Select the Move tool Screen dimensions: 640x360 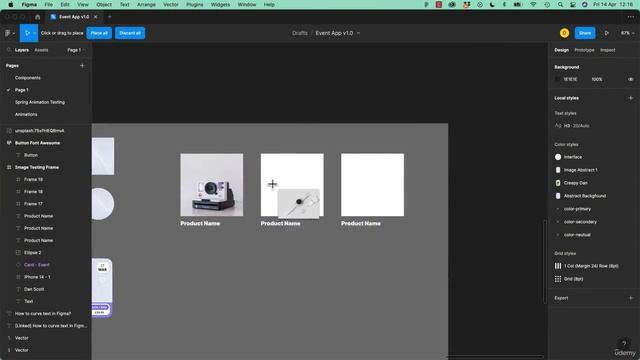[x=27, y=33]
